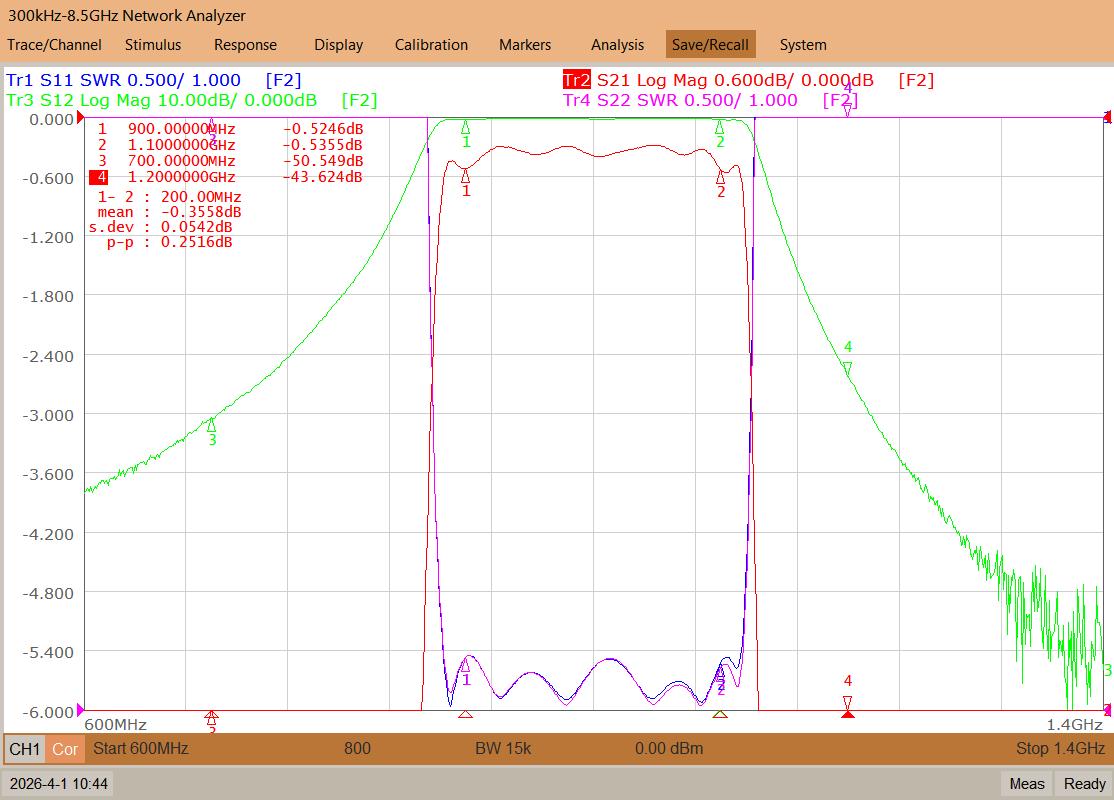Click the CH1 channel indicator
Screen dimensions: 1114x800
(x=25, y=749)
